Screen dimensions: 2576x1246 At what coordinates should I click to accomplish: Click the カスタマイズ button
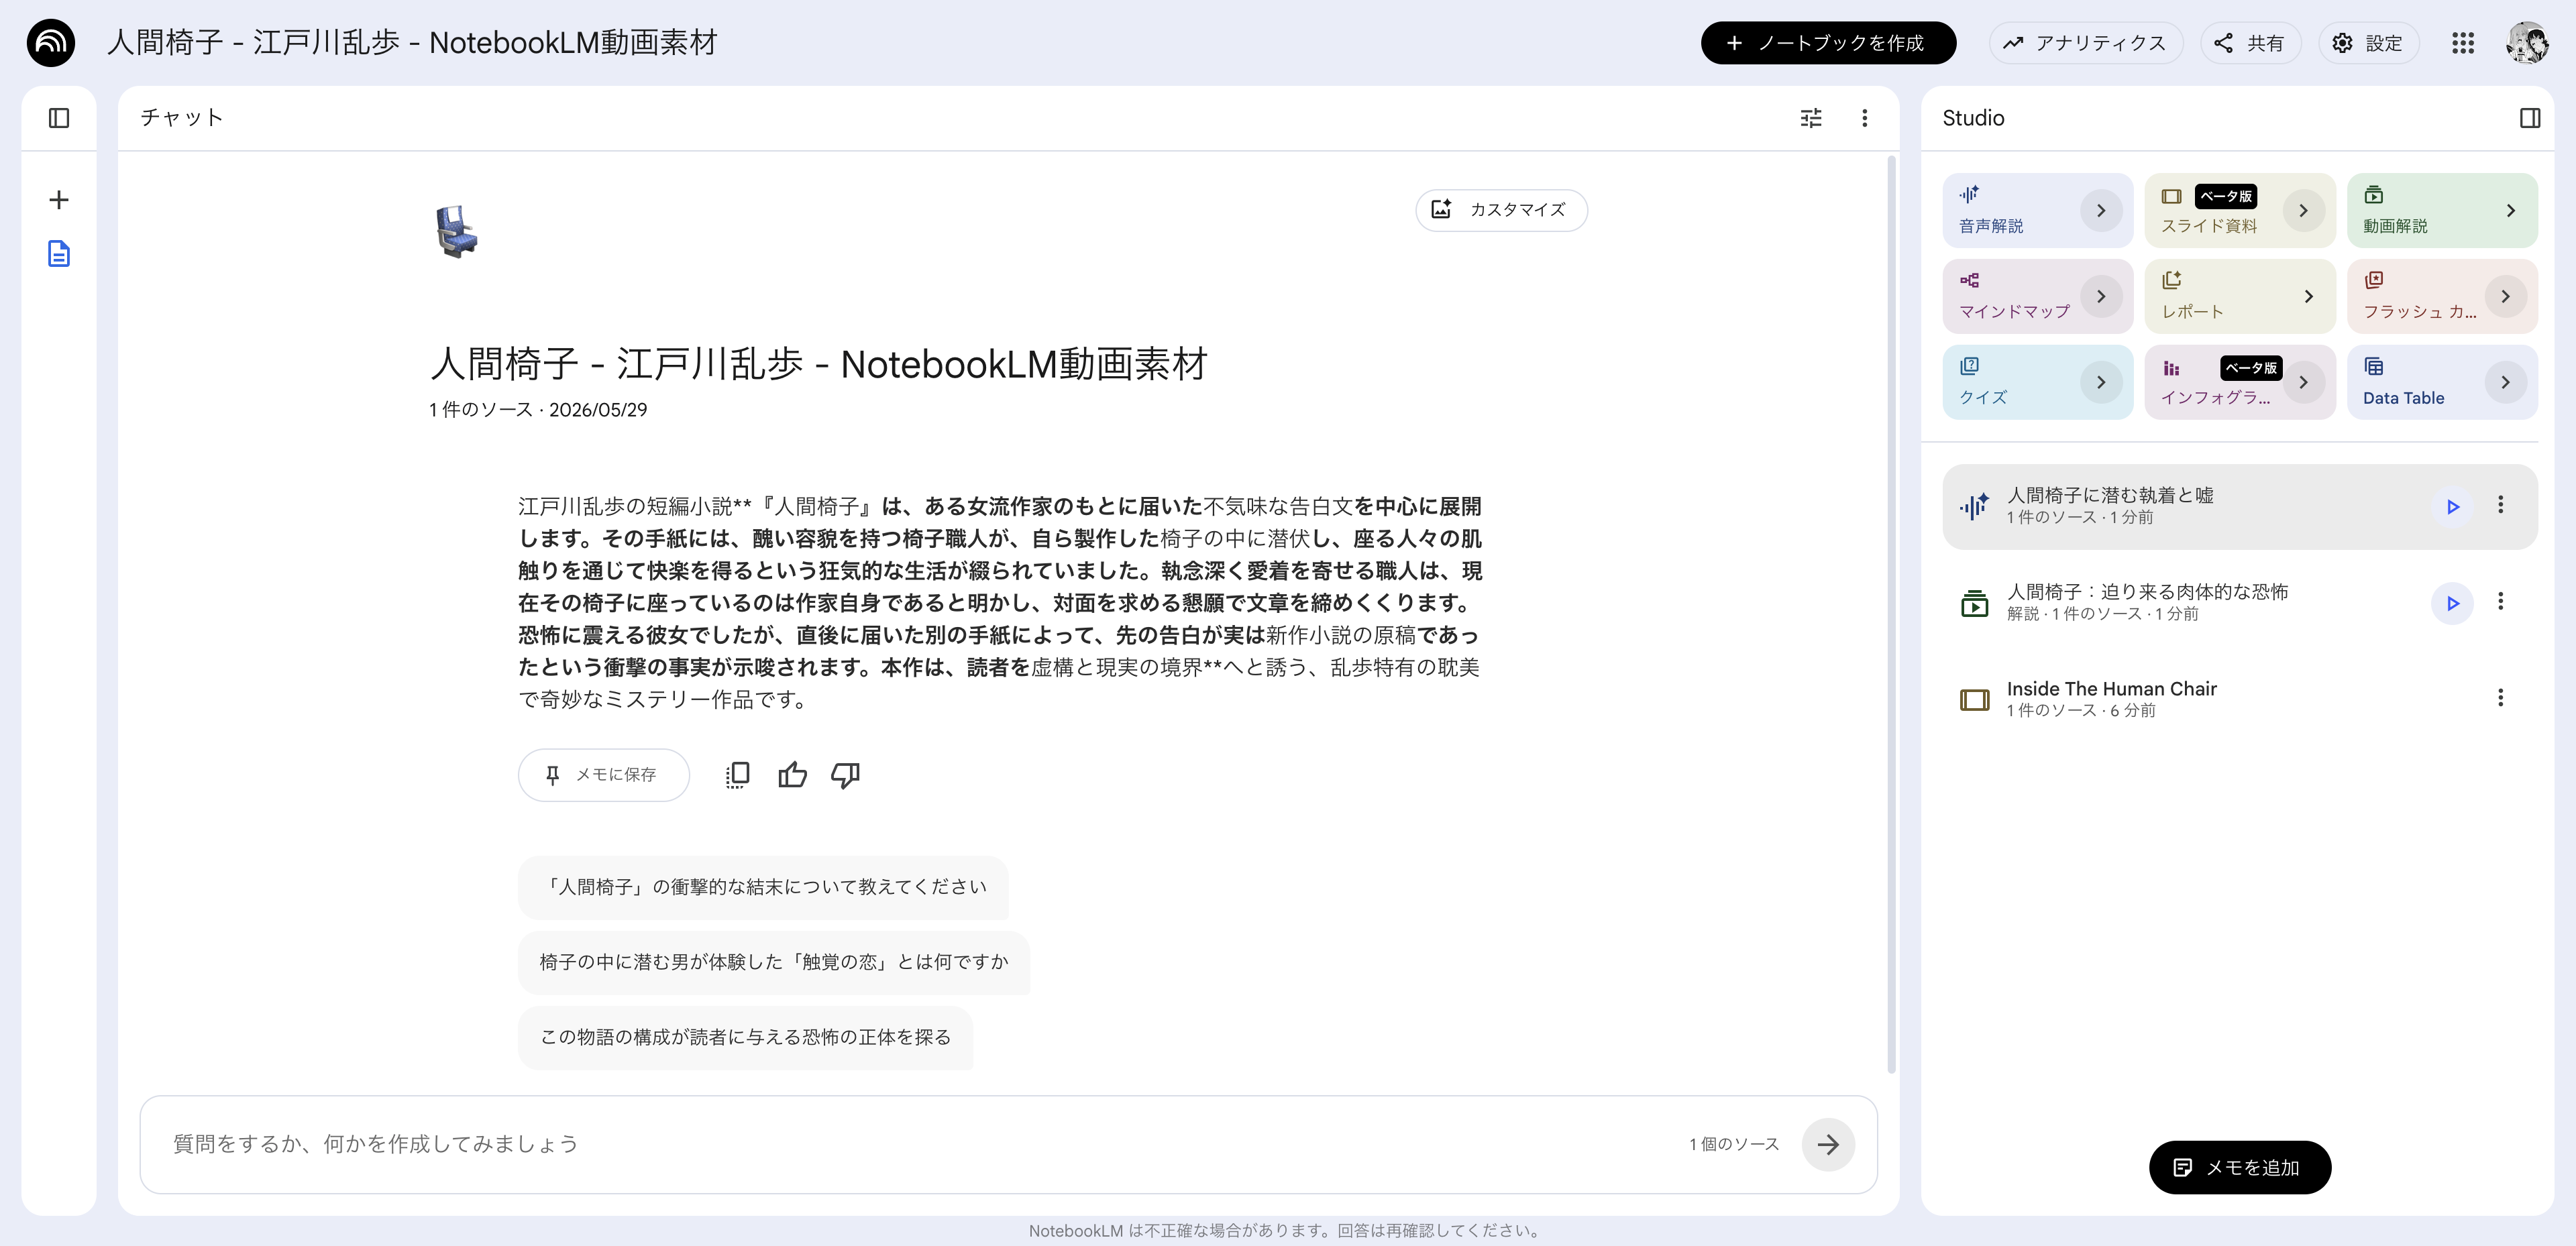tap(1501, 210)
